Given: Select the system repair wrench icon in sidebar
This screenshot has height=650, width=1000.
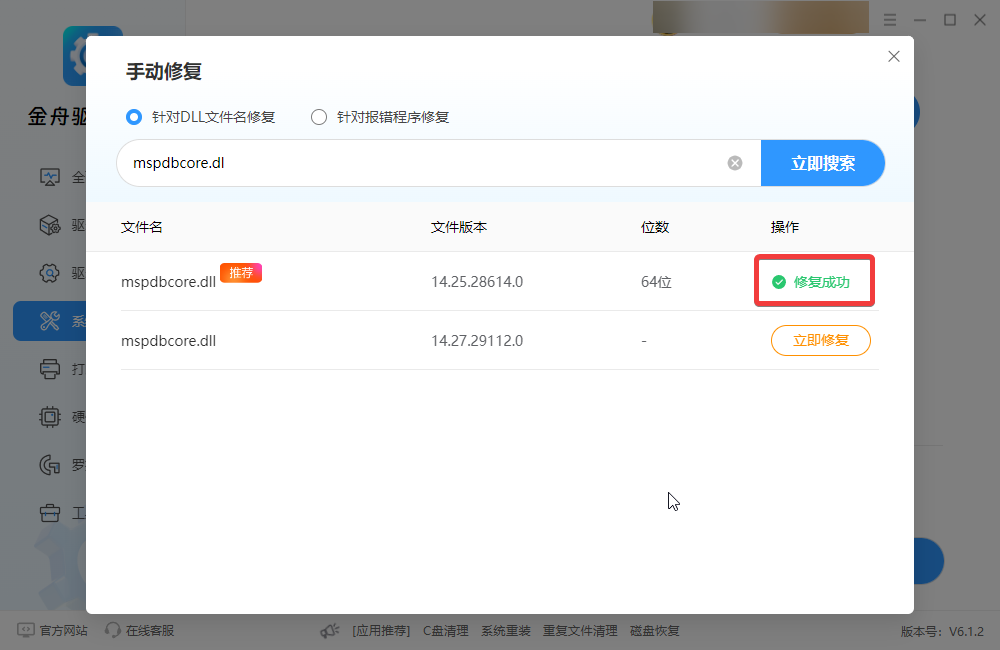Looking at the screenshot, I should [50, 321].
